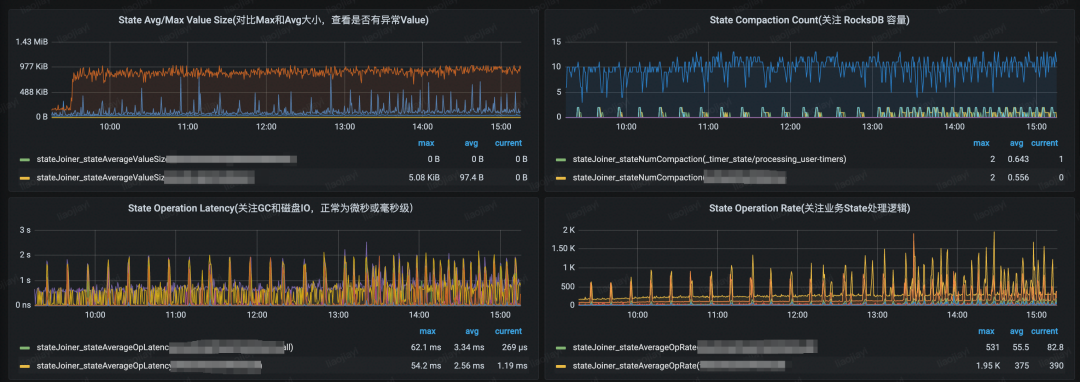
Task: Sort Operation Rate legend by current column
Action: (1044, 331)
